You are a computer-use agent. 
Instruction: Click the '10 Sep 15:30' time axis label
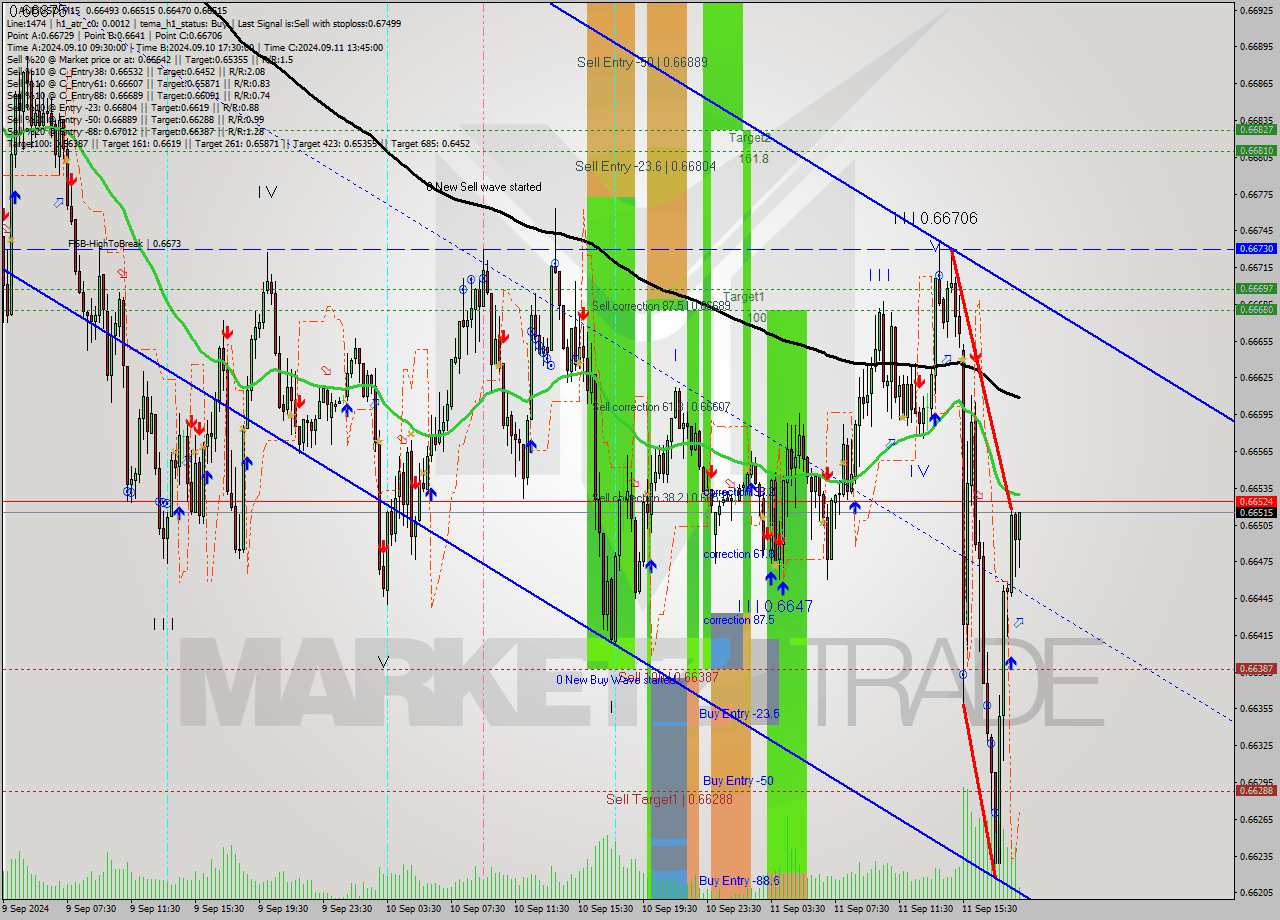tap(606, 909)
